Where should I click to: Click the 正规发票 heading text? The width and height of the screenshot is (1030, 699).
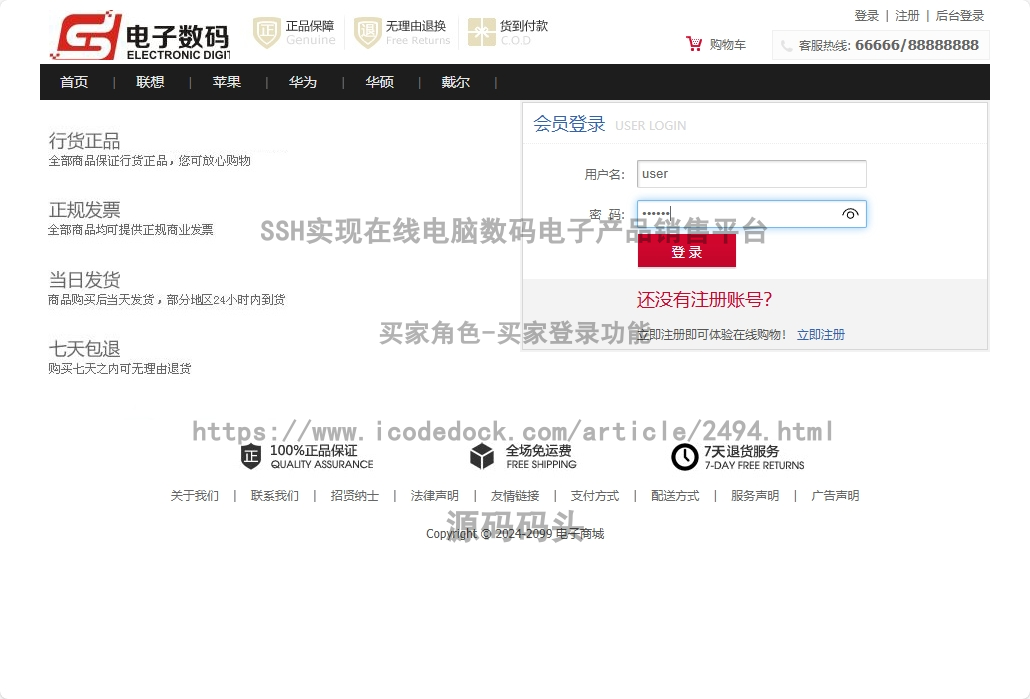[x=84, y=210]
